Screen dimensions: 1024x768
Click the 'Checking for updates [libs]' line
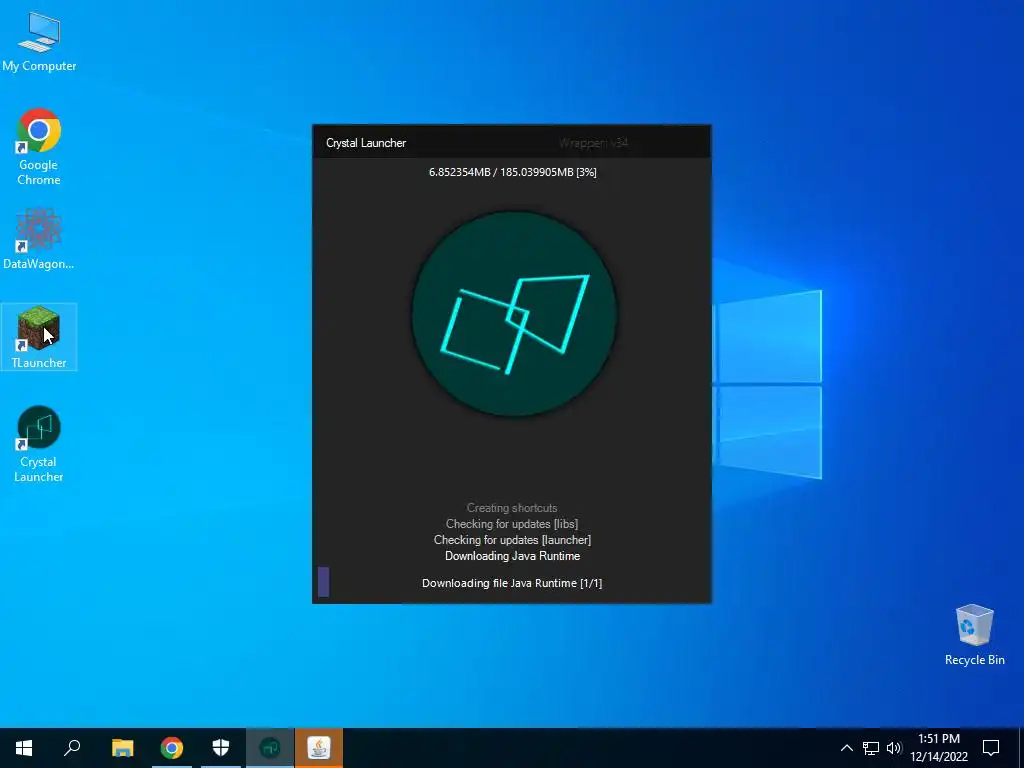pos(512,524)
